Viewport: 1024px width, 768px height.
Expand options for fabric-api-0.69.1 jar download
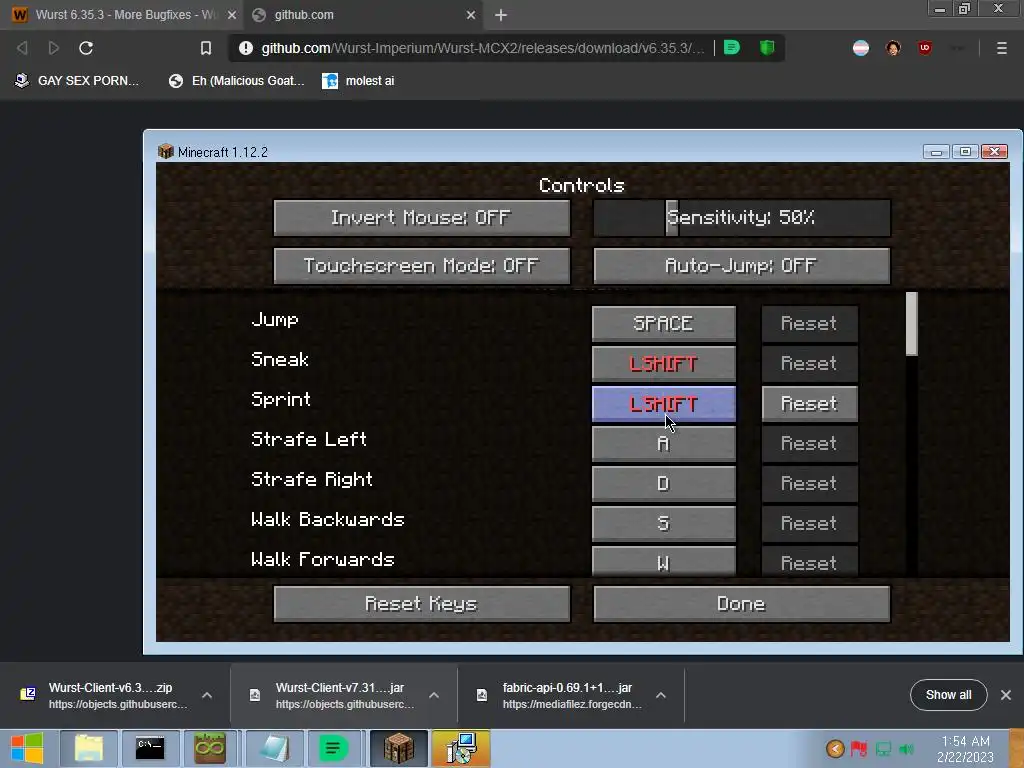661,696
